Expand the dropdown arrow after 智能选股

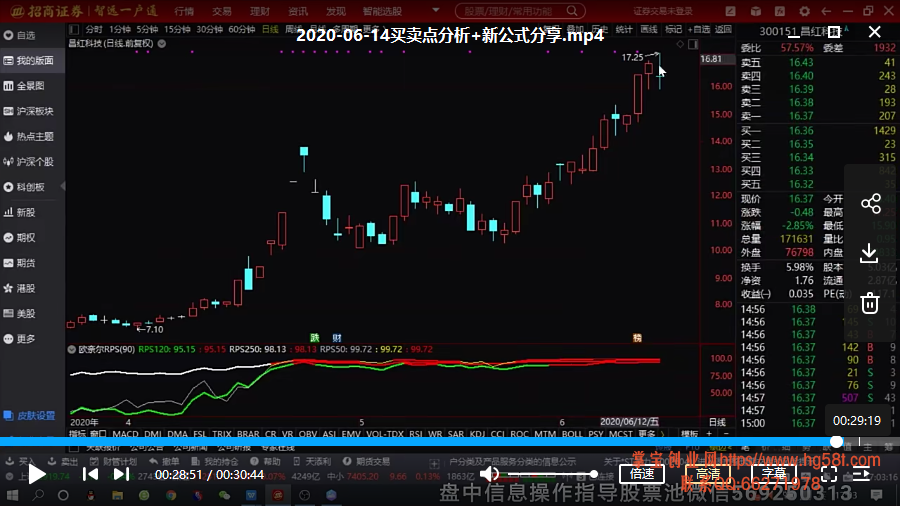436,10
